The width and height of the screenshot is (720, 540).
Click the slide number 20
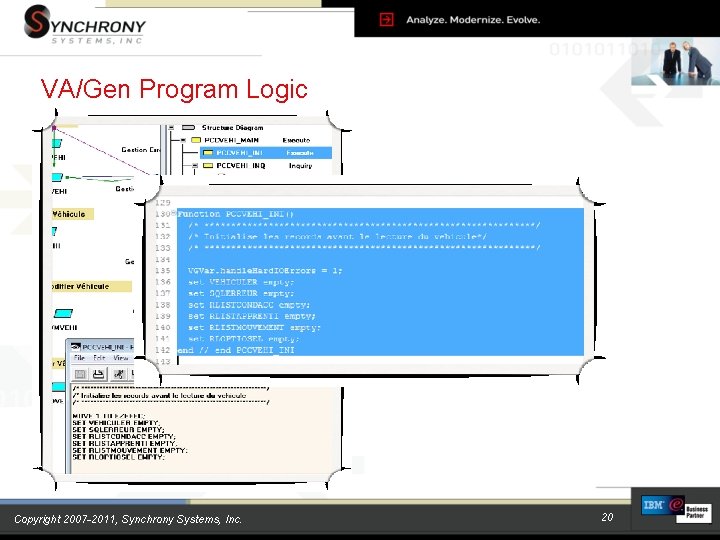[x=607, y=517]
